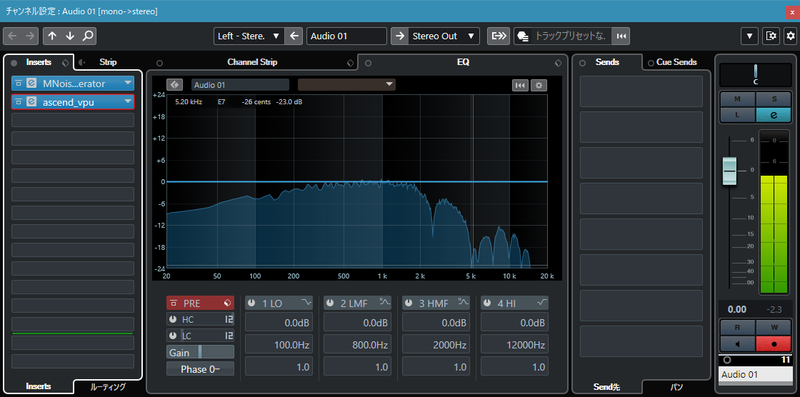Image resolution: width=800 pixels, height=397 pixels.
Task: Click the output routing right arrow icon
Action: pos(400,36)
